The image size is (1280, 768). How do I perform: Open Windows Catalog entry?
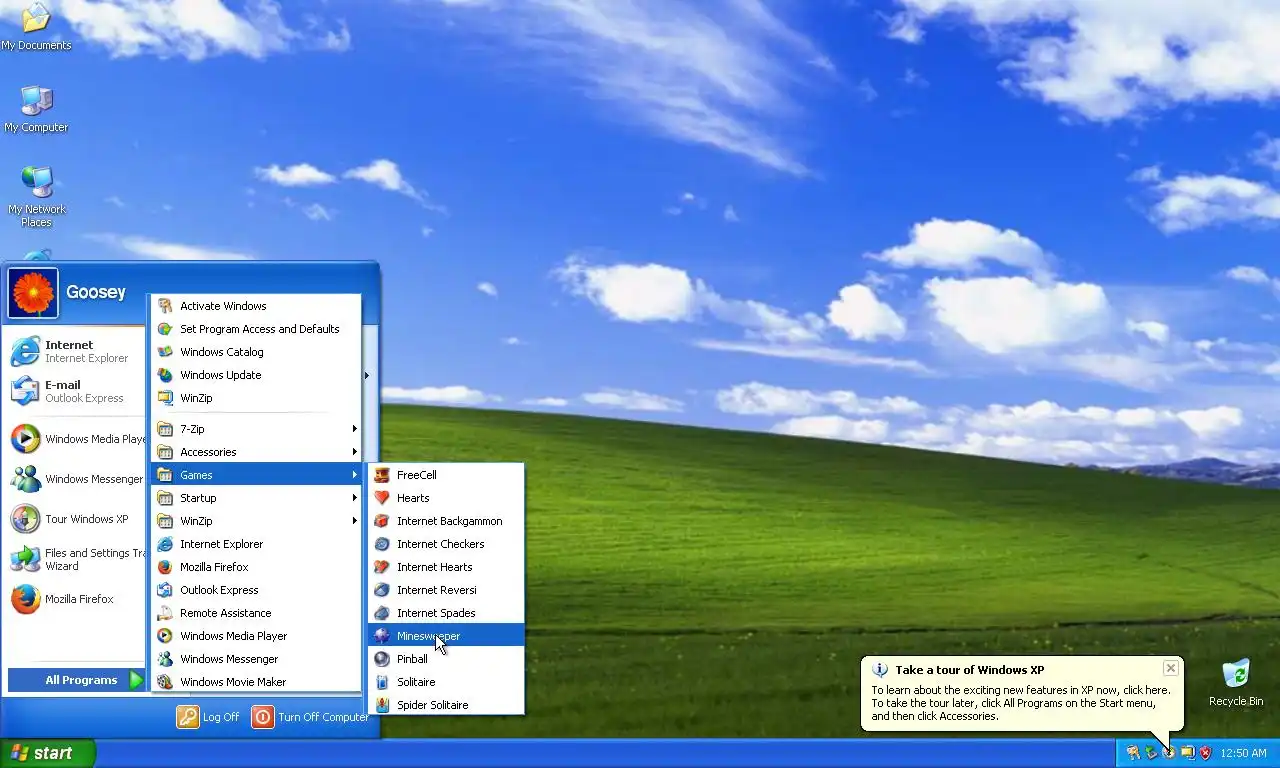[x=256, y=352]
